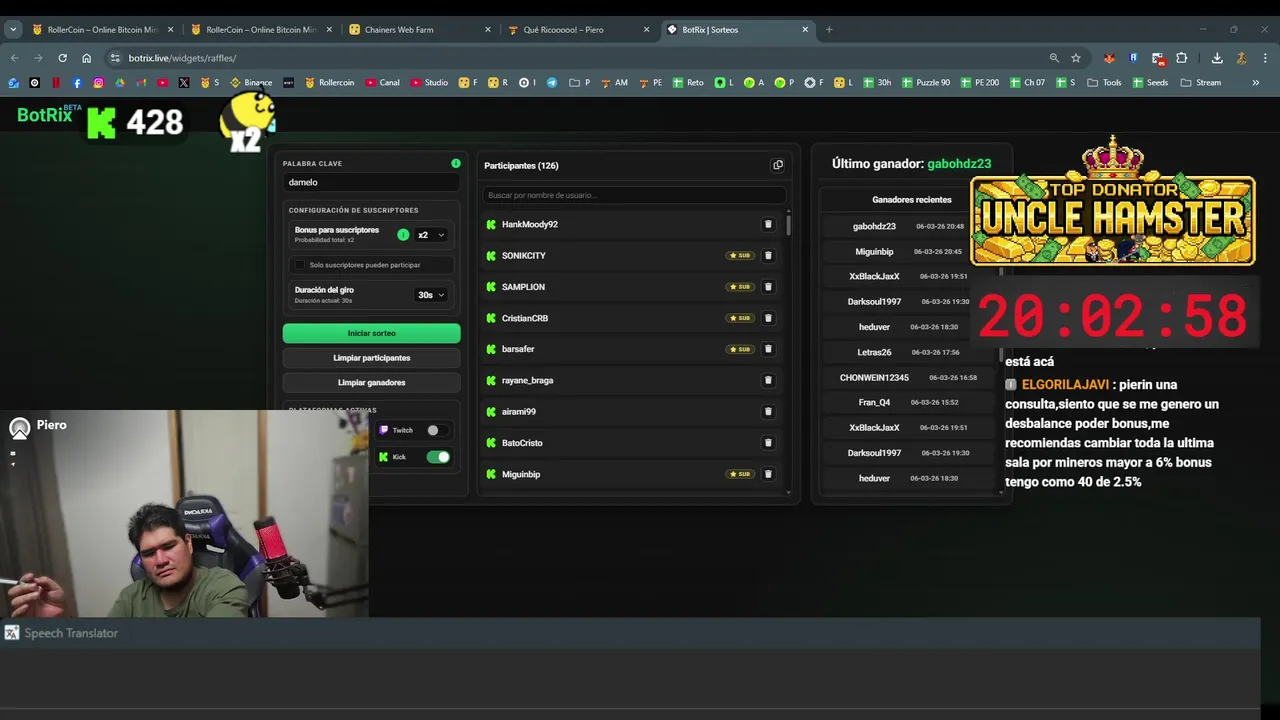
Task: Click the last winner name gabohdz23 in header
Action: pos(959,163)
